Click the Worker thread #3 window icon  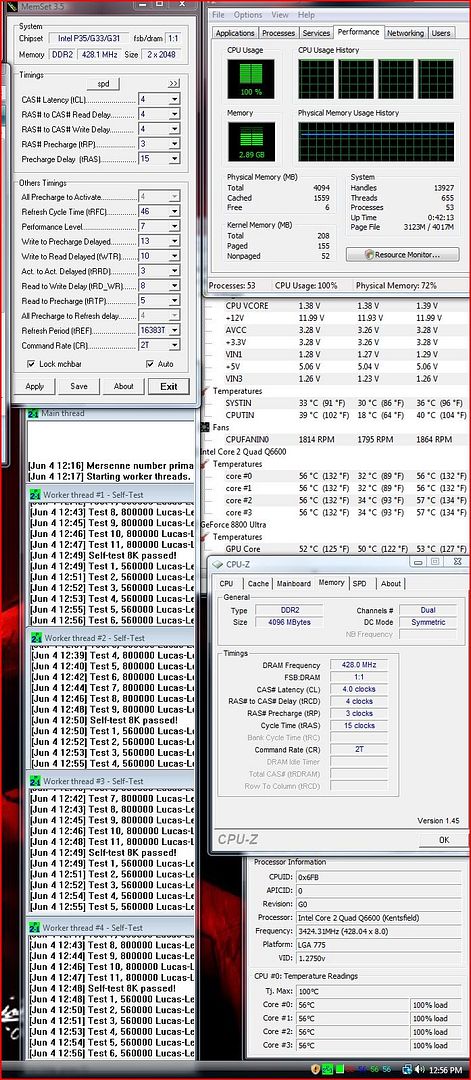pyautogui.click(x=34, y=781)
